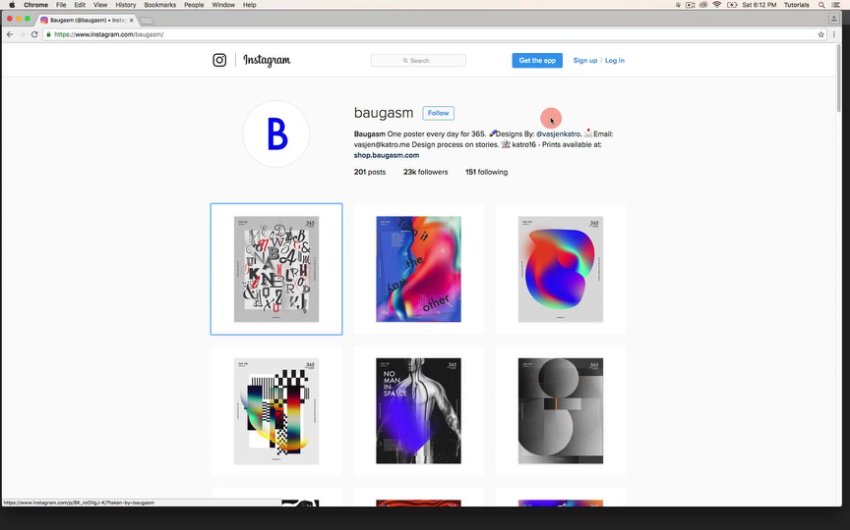Select the Baugasm Instagram browser tab
Viewport: 850px width, 530px height.
tap(87, 20)
